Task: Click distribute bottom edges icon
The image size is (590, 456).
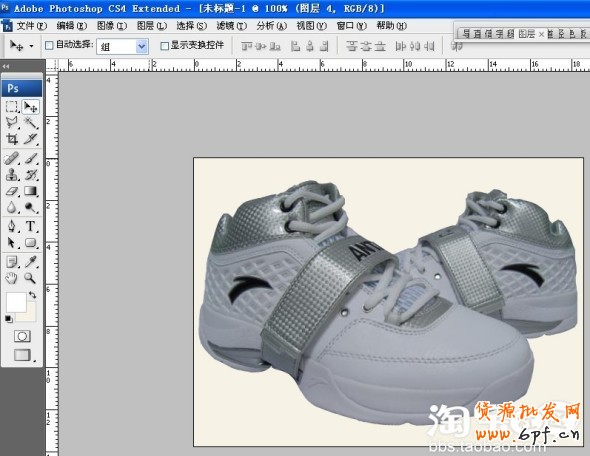Action: click(380, 46)
